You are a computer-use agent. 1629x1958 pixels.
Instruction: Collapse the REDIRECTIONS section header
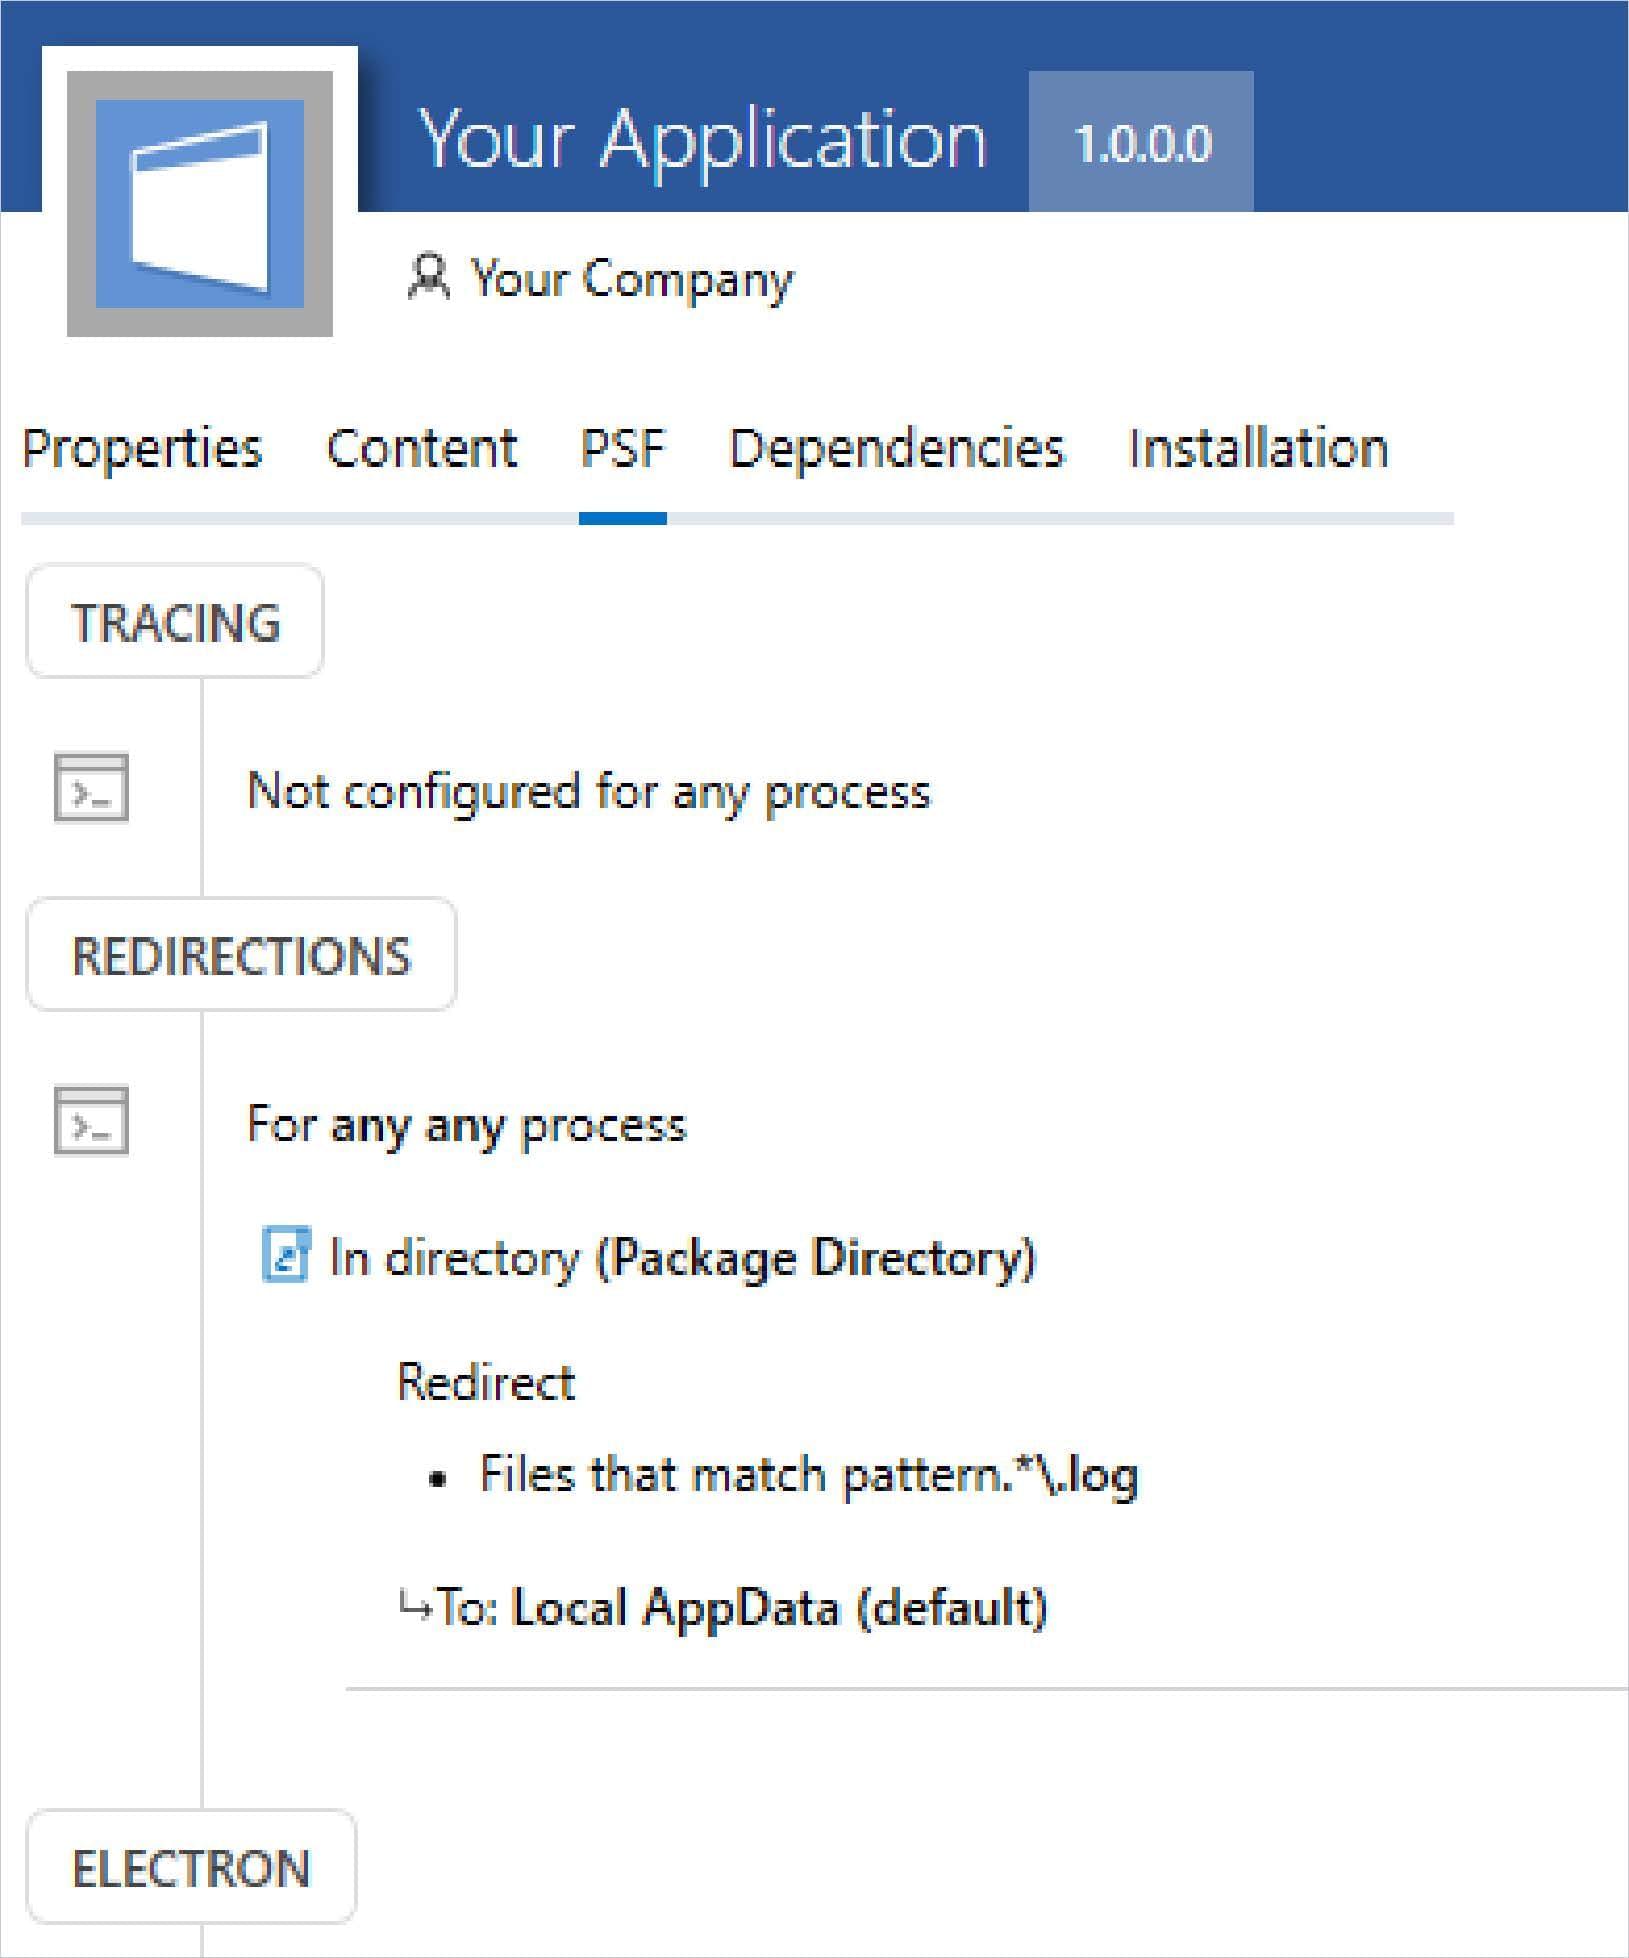(x=241, y=955)
